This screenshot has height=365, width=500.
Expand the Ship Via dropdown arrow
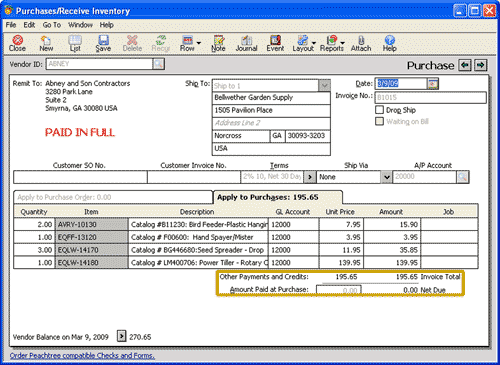coord(386,177)
